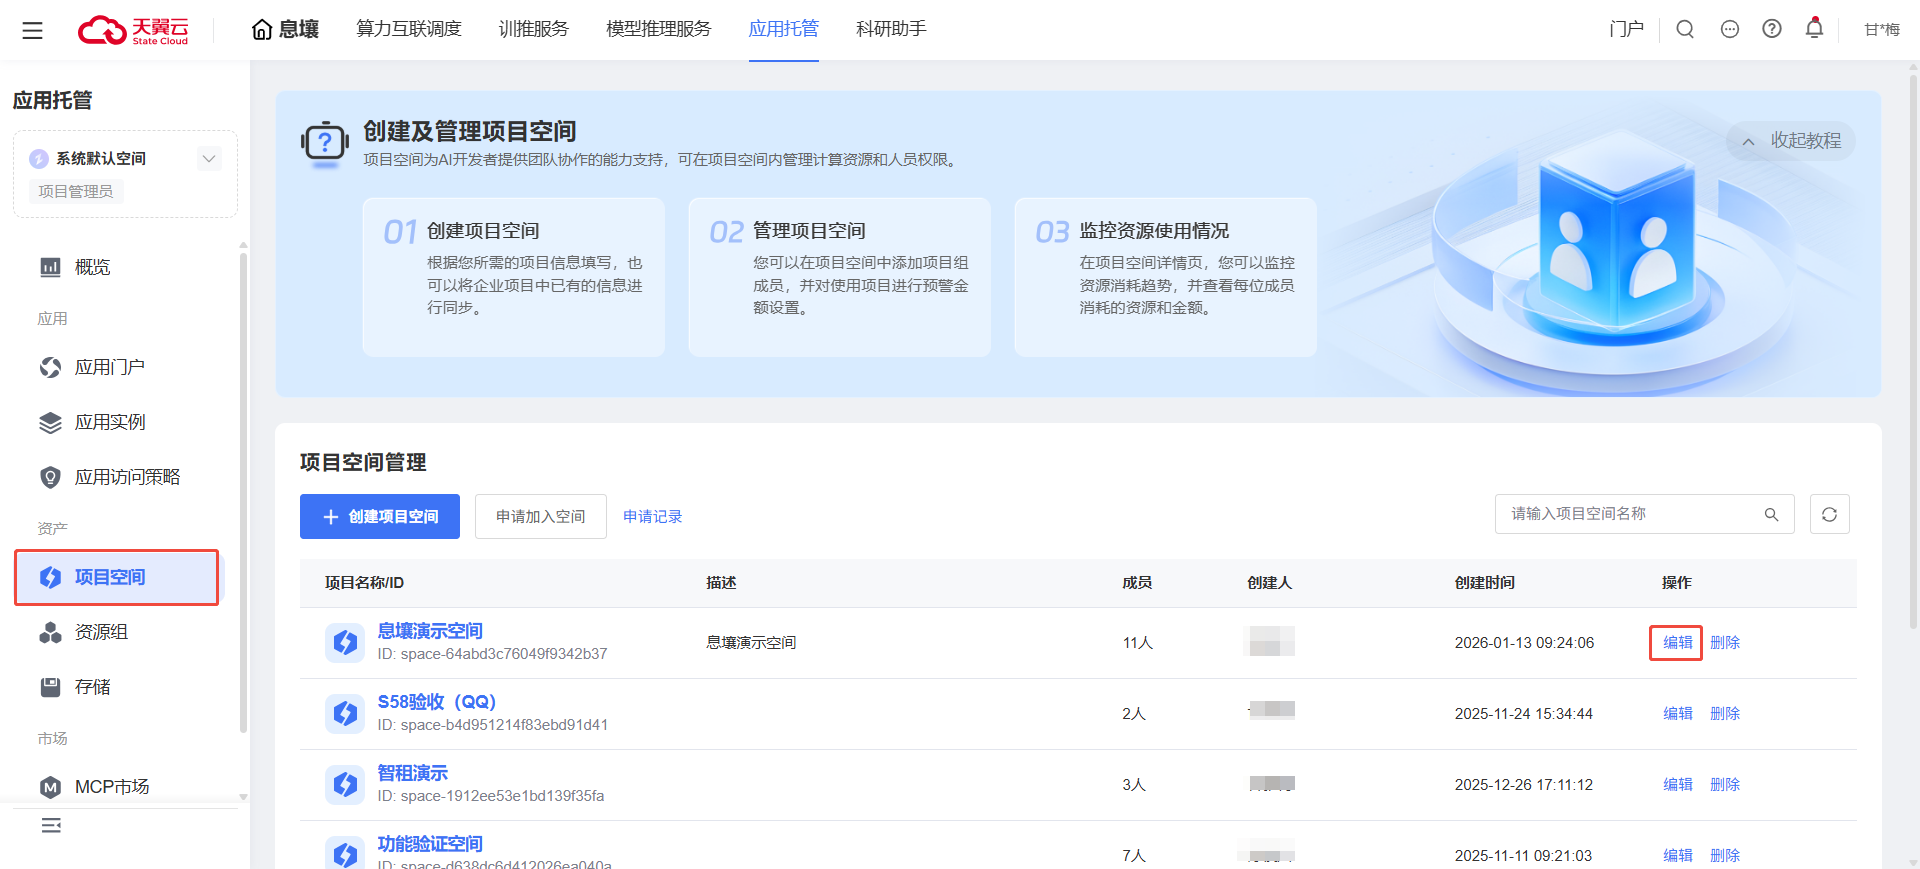Click the 创建项目空间 button
1920x869 pixels.
click(380, 516)
